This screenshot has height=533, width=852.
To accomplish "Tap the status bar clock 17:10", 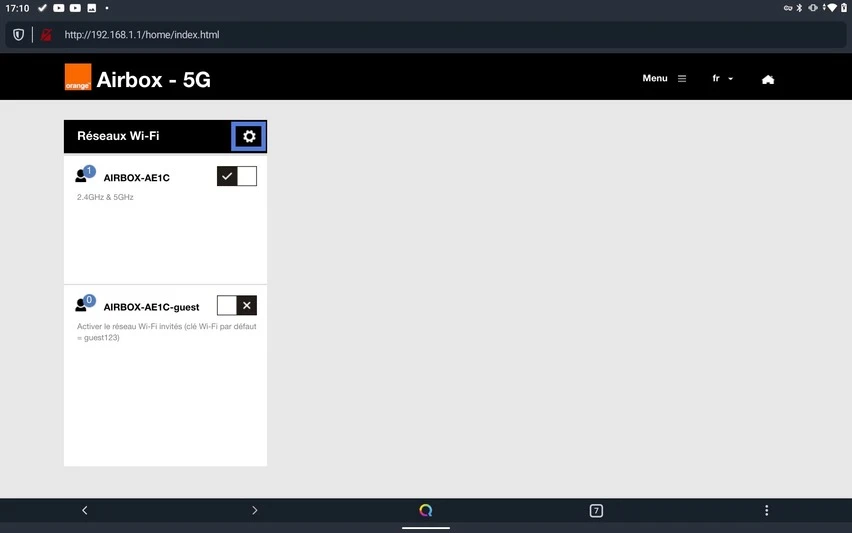I will point(17,8).
